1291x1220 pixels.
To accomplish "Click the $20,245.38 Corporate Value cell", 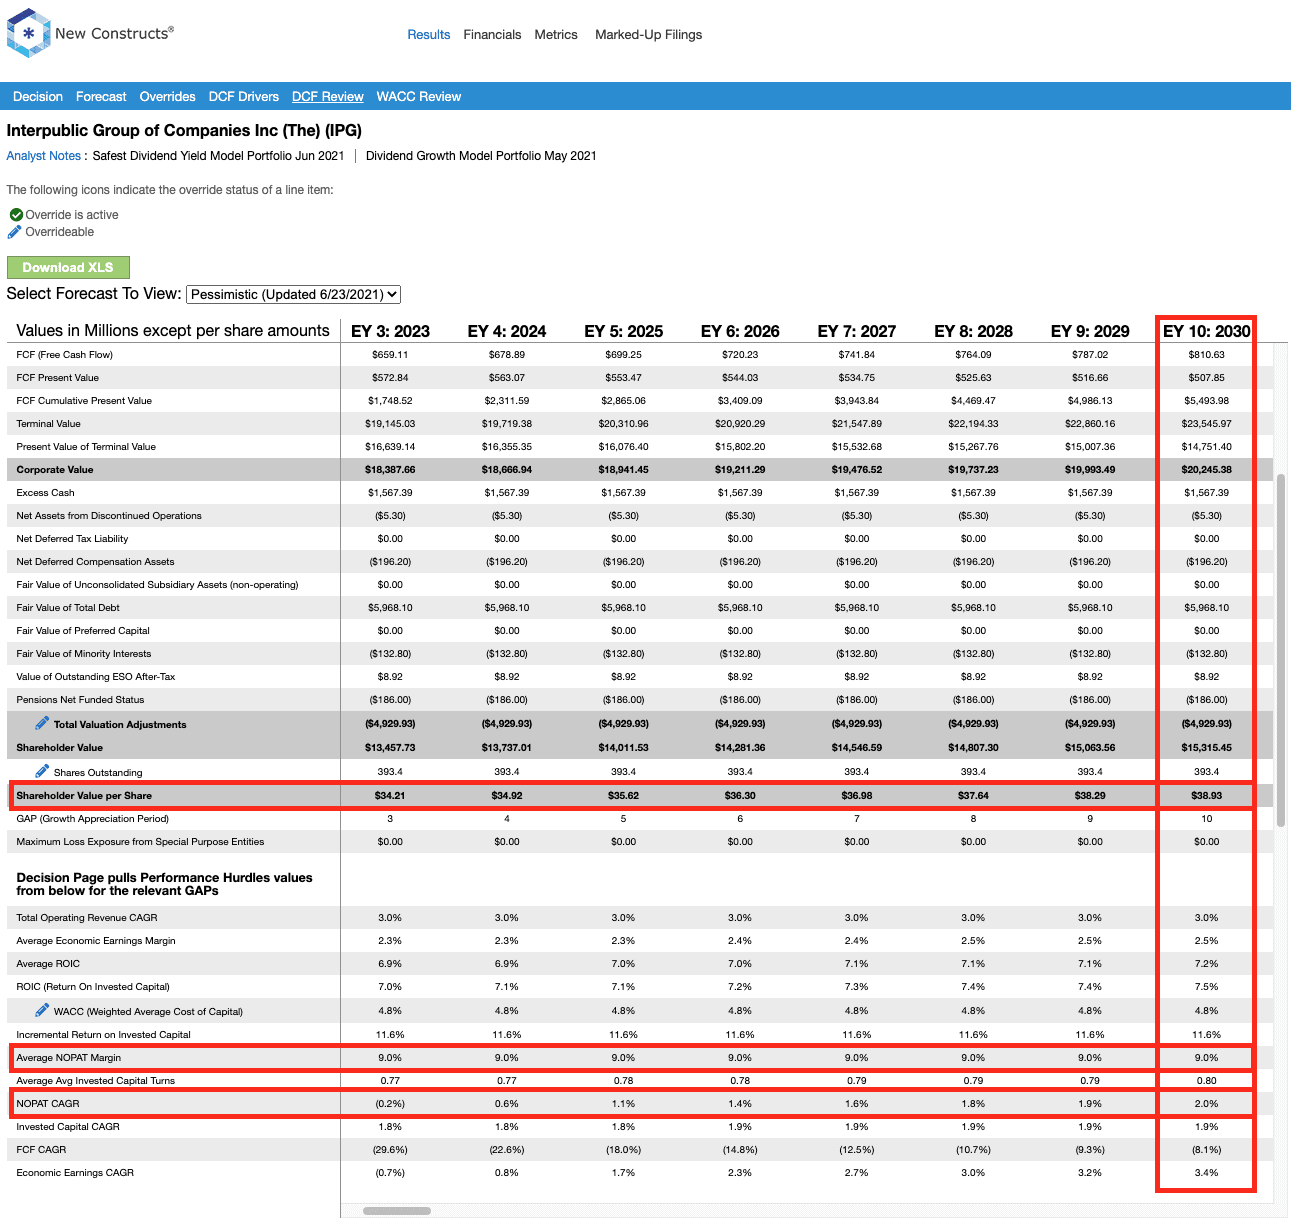I will point(1207,470).
